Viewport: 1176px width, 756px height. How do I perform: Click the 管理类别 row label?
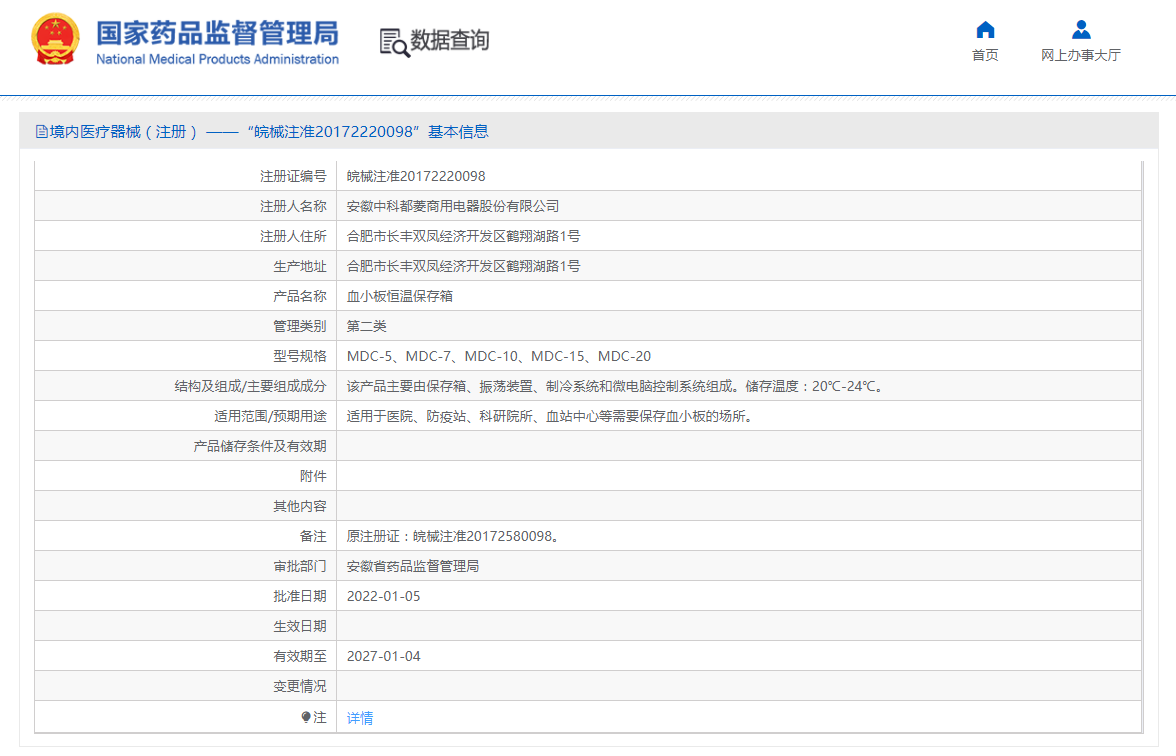click(x=300, y=326)
